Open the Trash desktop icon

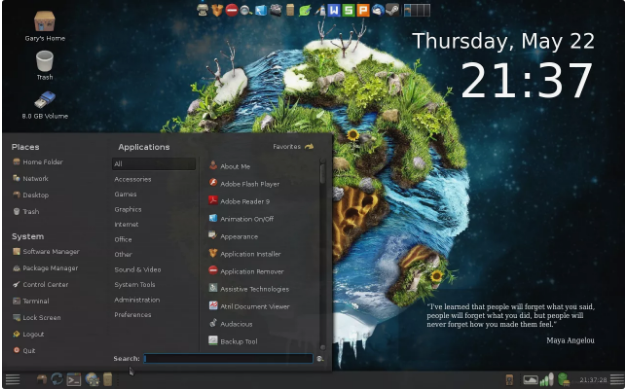click(44, 66)
